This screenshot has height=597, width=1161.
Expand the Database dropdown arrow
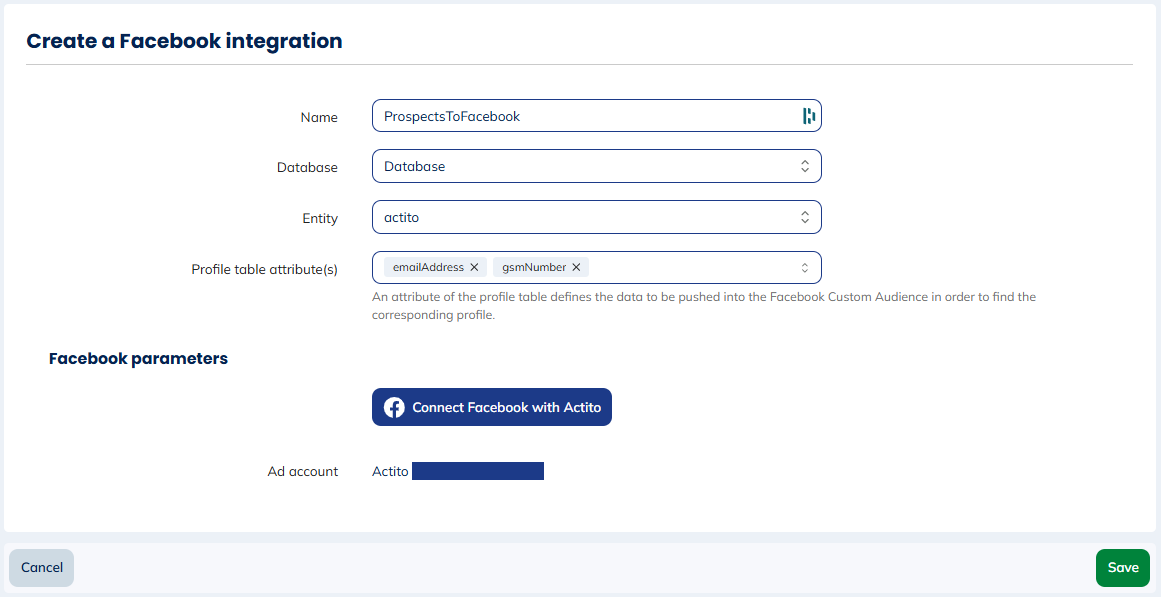(804, 167)
